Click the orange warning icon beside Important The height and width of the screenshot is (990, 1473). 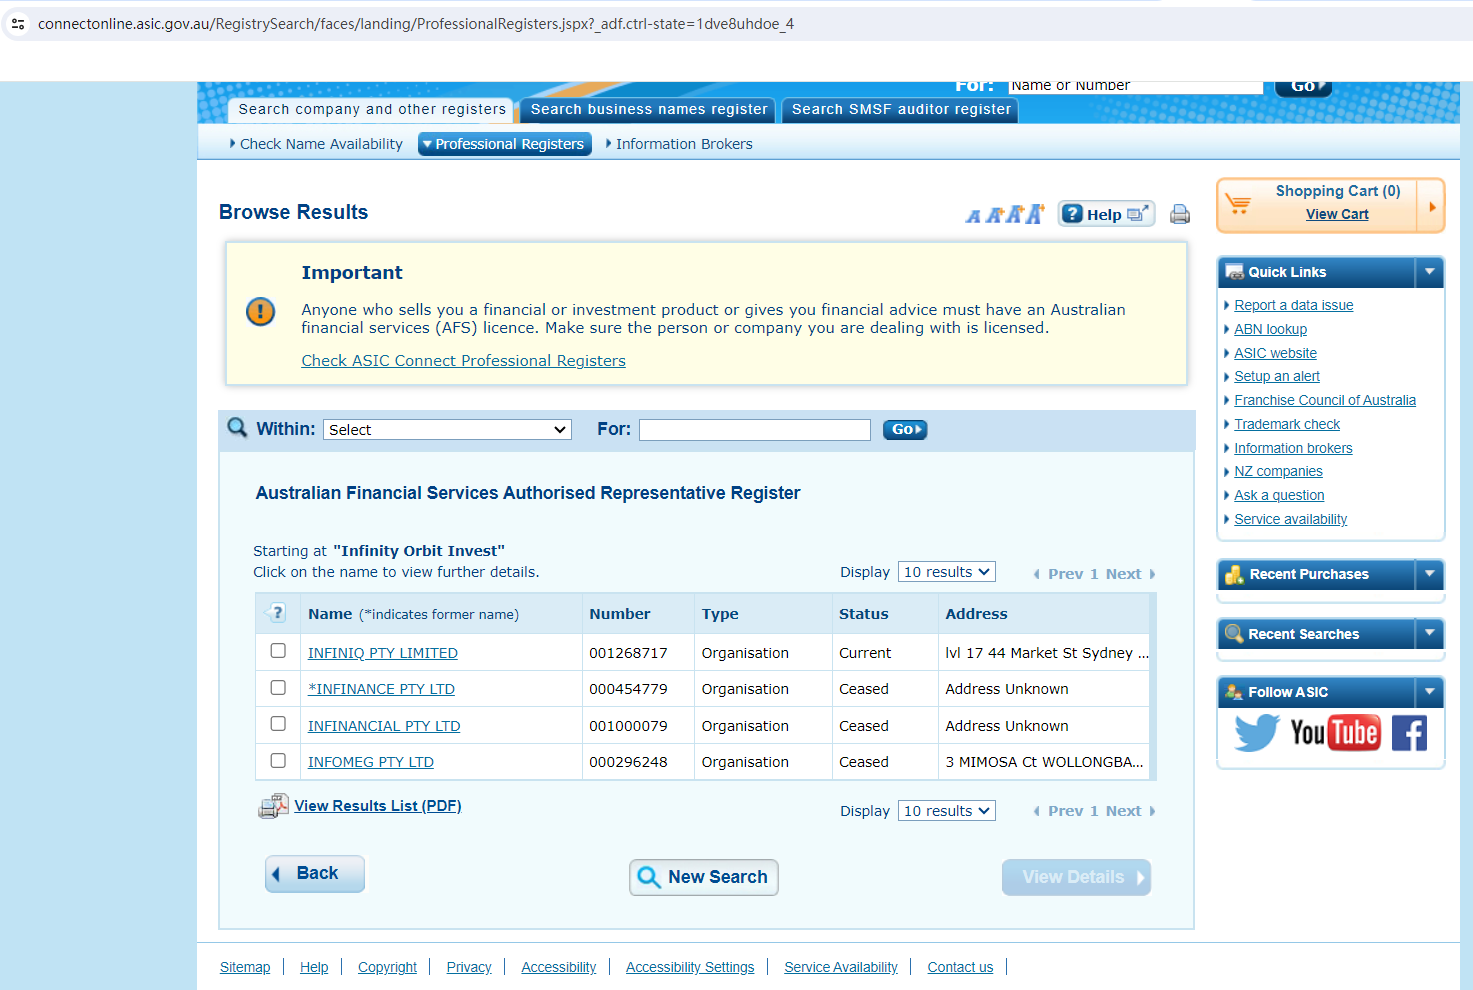click(260, 312)
